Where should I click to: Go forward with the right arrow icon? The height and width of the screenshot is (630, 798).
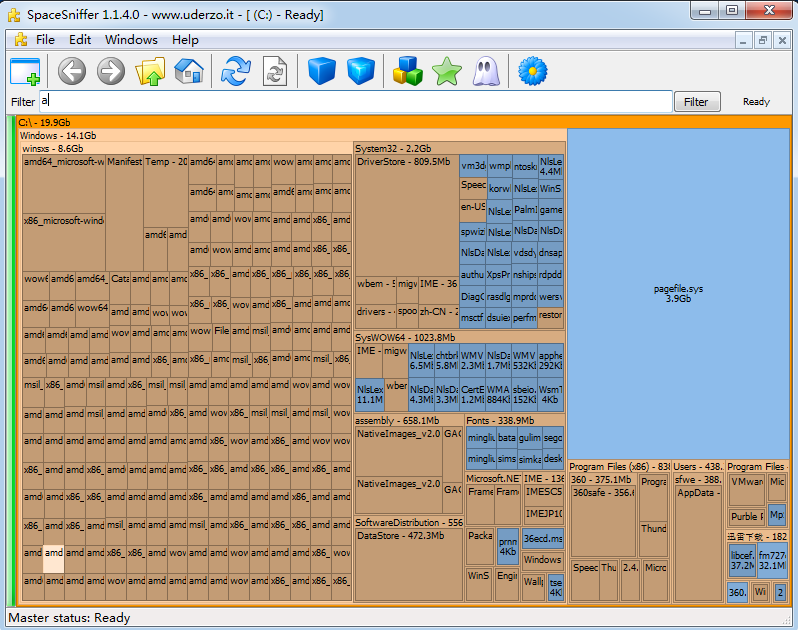pyautogui.click(x=110, y=71)
